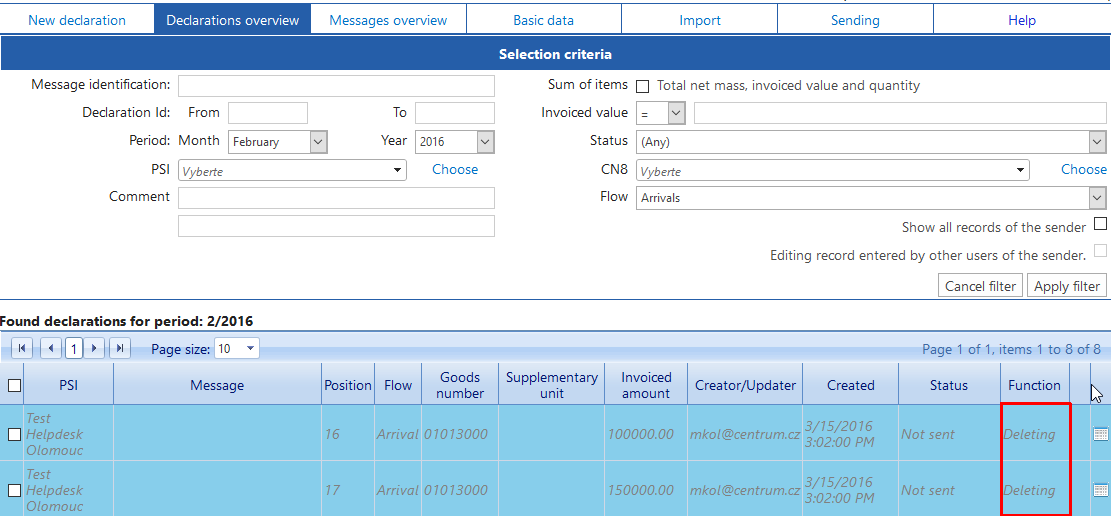The image size is (1111, 516).
Task: Click the Creator/Updater column header
Action: coord(745,386)
